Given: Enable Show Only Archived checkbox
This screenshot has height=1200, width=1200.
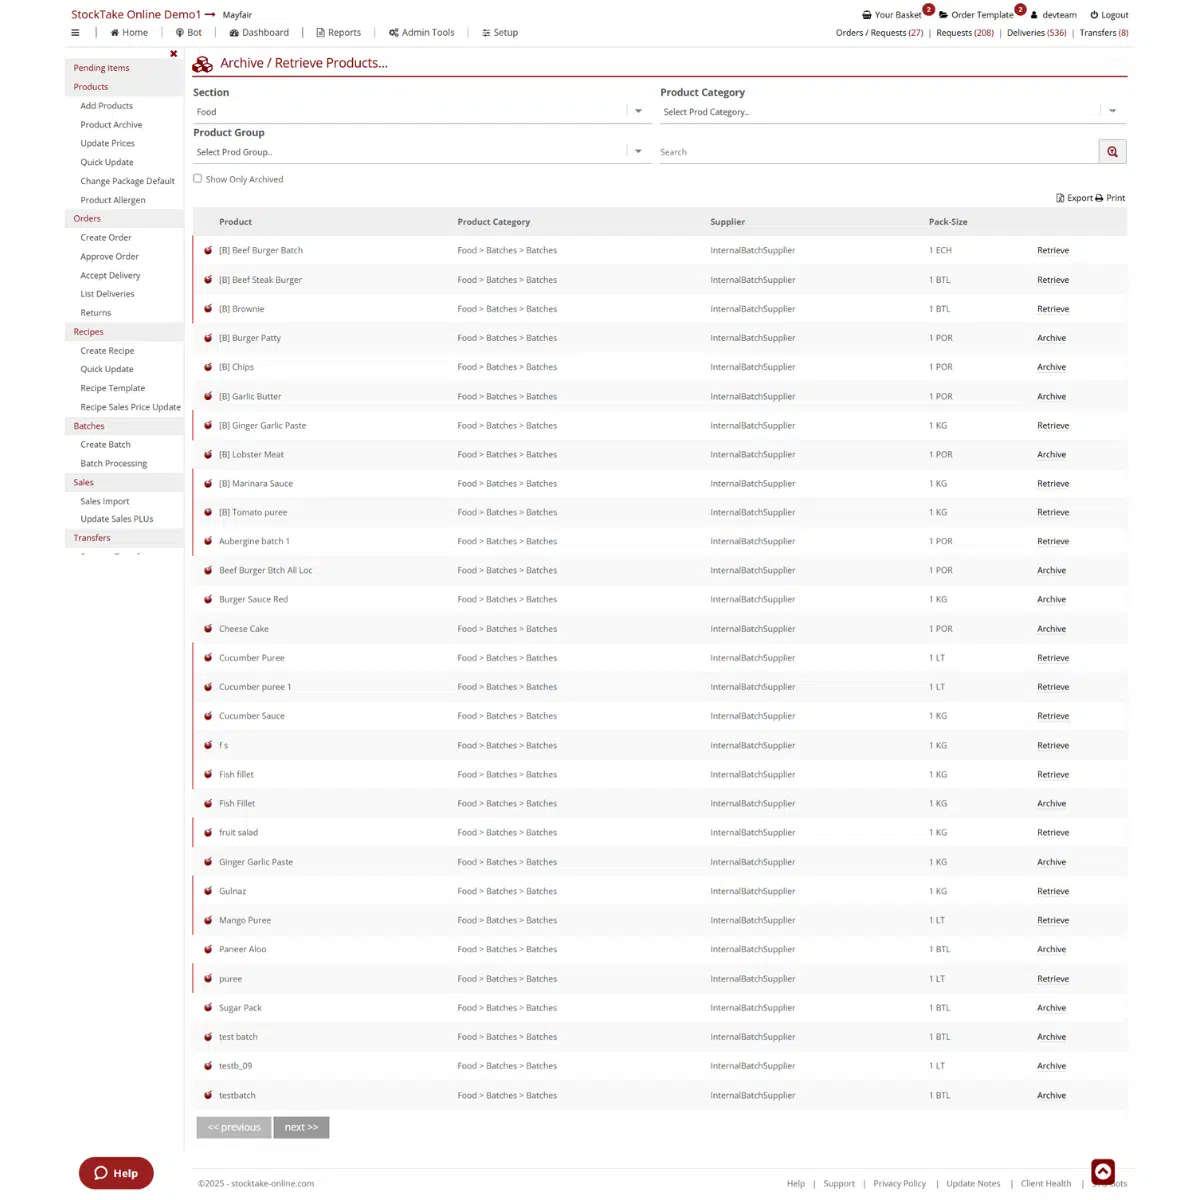Looking at the screenshot, I should pos(198,179).
